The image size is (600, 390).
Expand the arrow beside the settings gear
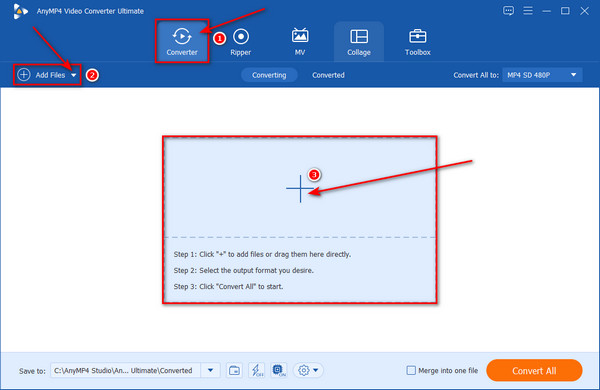click(x=316, y=370)
